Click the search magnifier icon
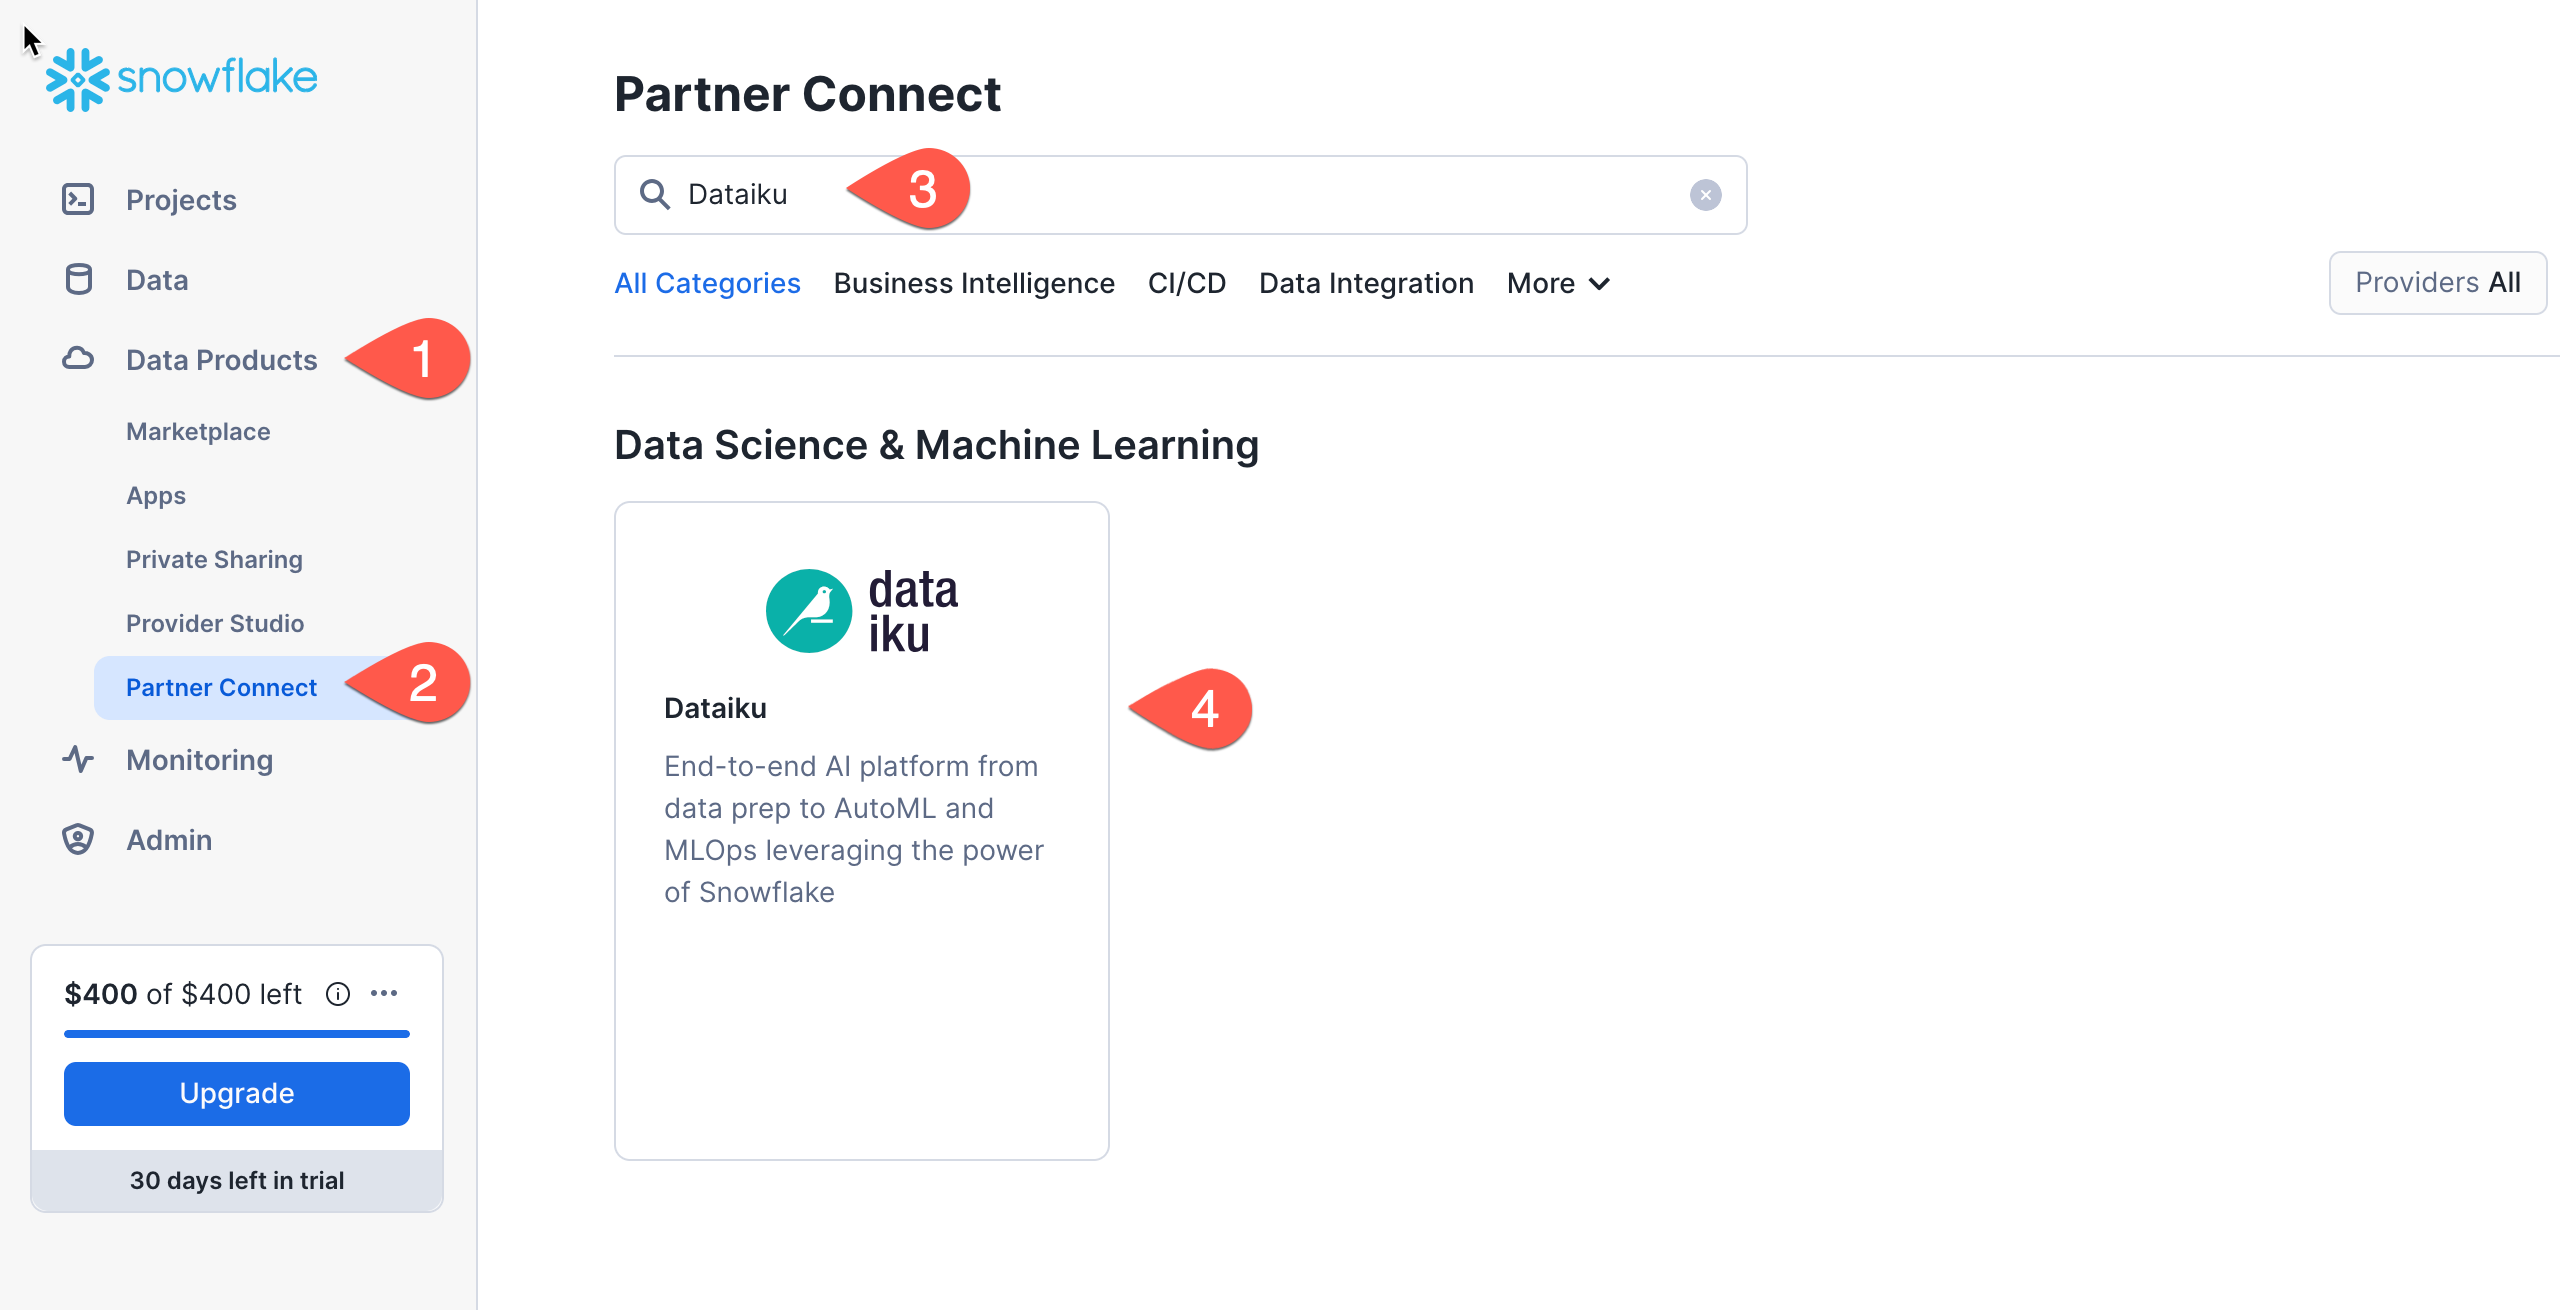Image resolution: width=2560 pixels, height=1310 pixels. pyautogui.click(x=655, y=194)
